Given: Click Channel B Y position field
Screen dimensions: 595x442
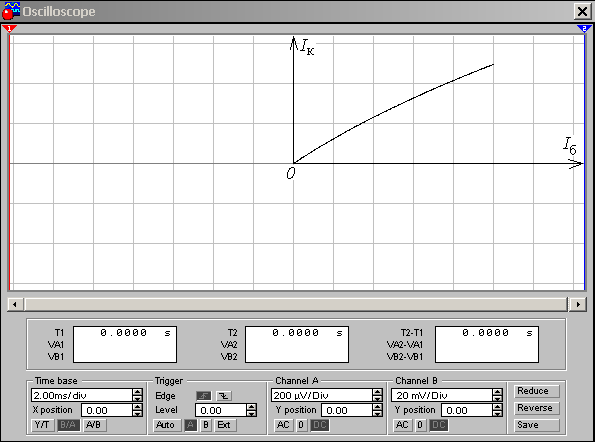Looking at the screenshot, I should click(466, 410).
